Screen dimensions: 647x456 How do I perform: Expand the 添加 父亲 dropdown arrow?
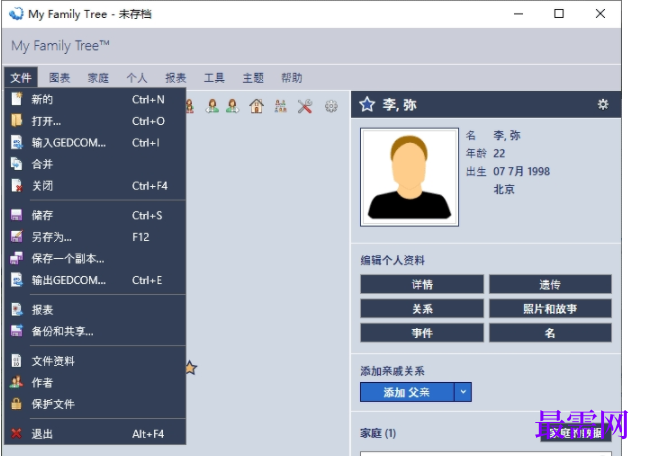point(463,392)
